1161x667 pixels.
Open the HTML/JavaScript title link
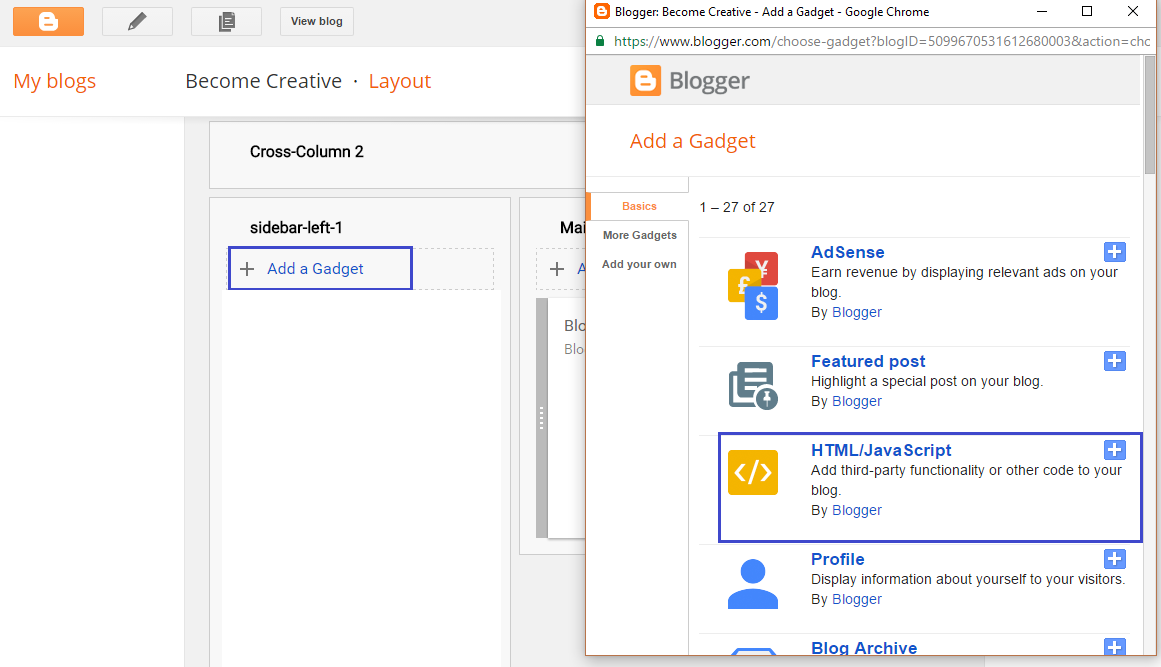[881, 450]
